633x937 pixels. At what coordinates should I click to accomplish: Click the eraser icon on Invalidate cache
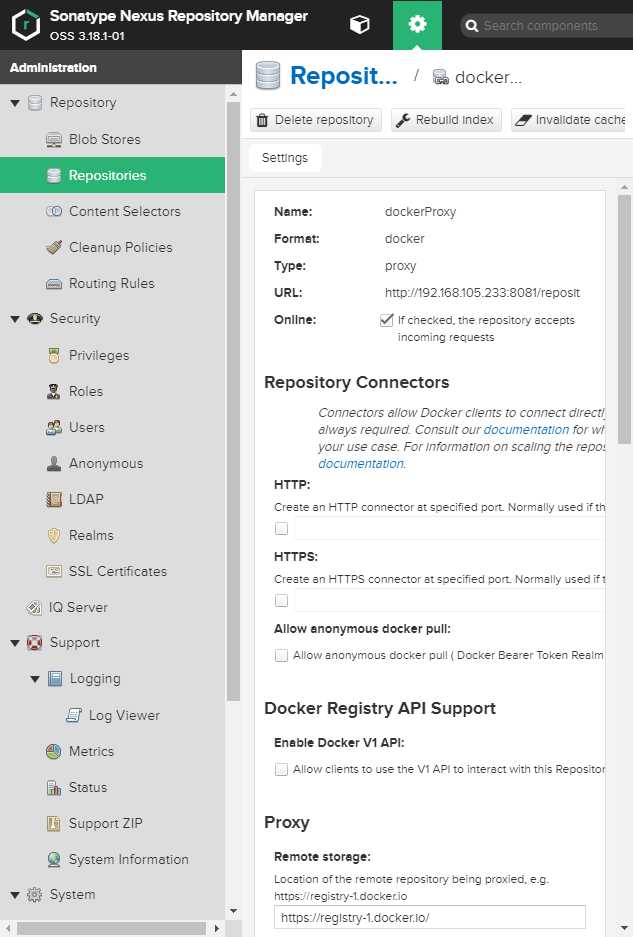[x=523, y=120]
